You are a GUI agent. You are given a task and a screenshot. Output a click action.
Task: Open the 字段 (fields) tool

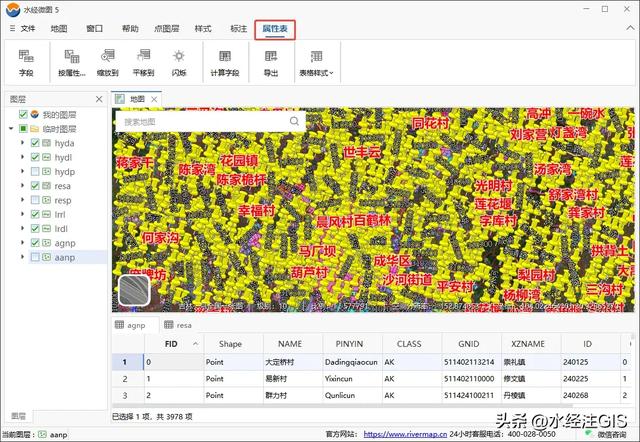[26, 63]
